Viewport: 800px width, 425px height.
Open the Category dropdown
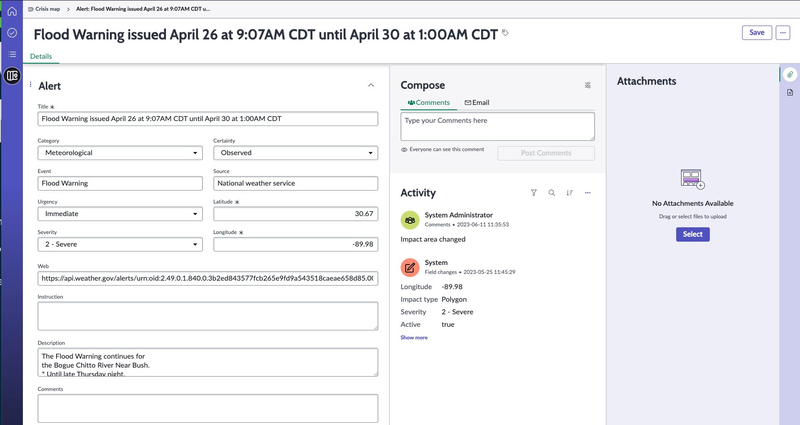point(120,153)
